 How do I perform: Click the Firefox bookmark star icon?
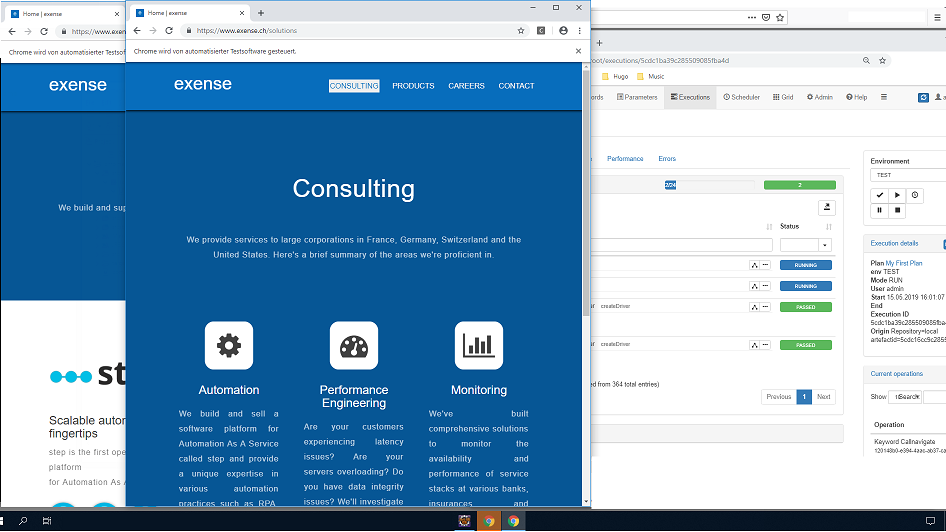coord(780,17)
